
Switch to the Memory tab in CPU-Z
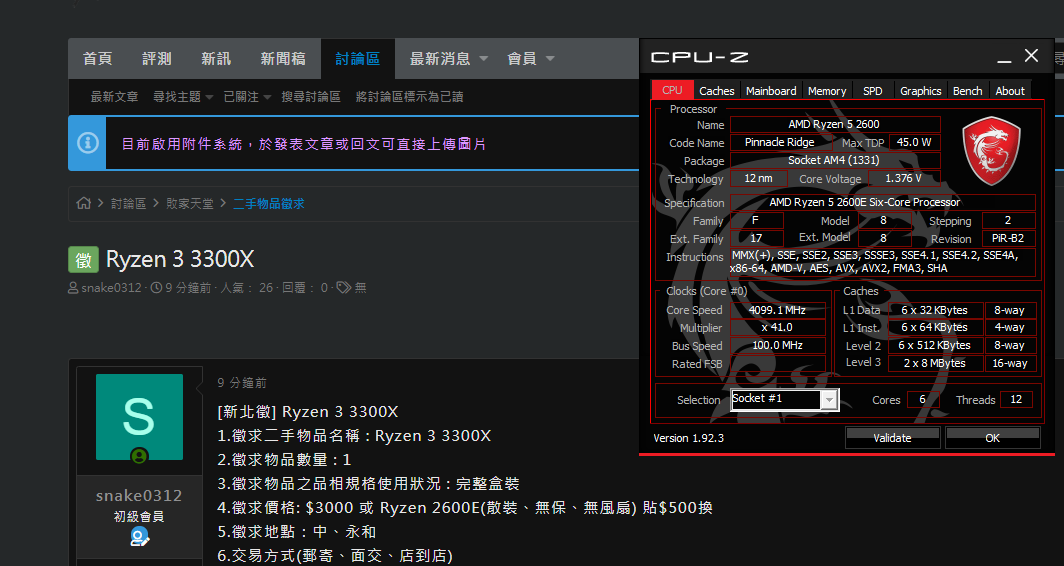[x=826, y=91]
